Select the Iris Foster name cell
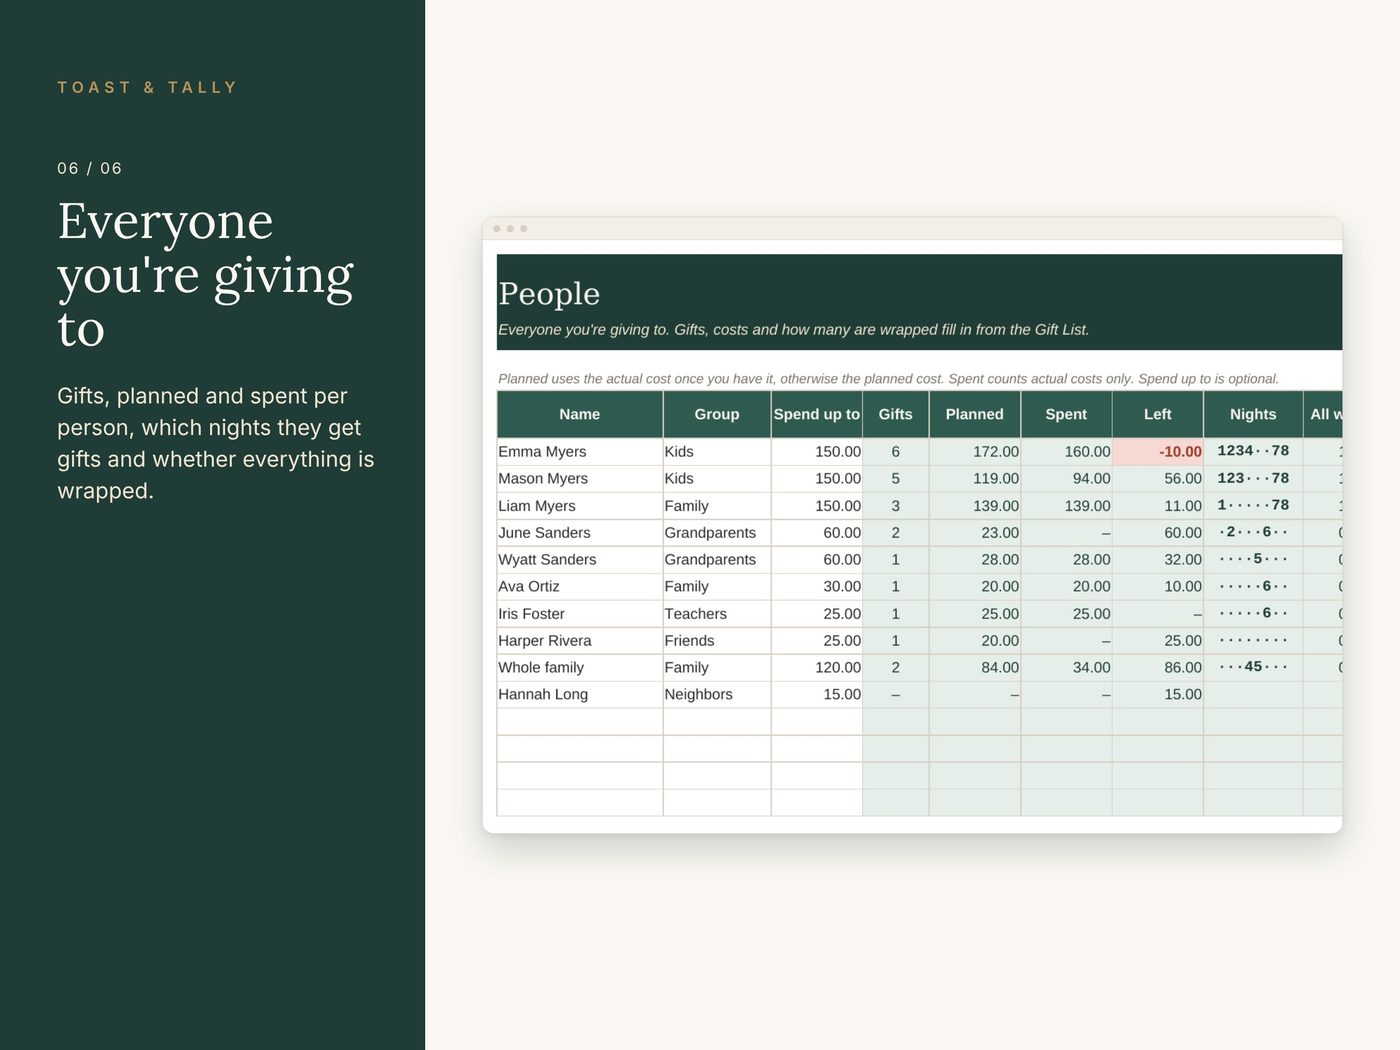 580,614
